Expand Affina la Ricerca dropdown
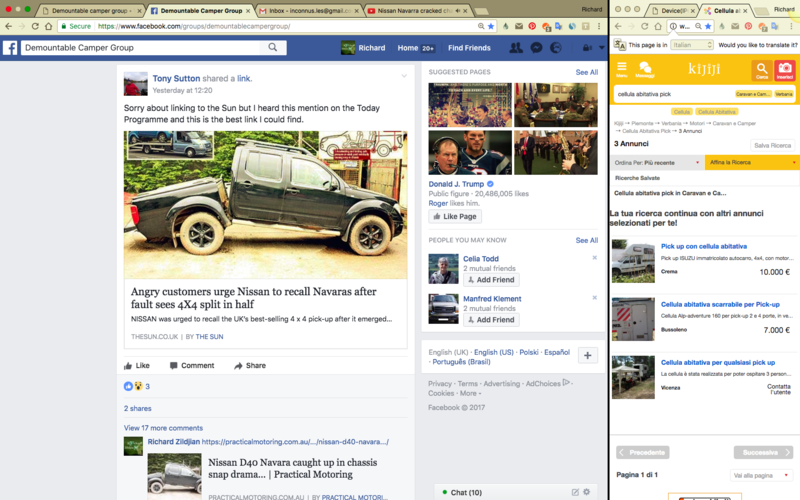The height and width of the screenshot is (500, 800). coord(752,162)
